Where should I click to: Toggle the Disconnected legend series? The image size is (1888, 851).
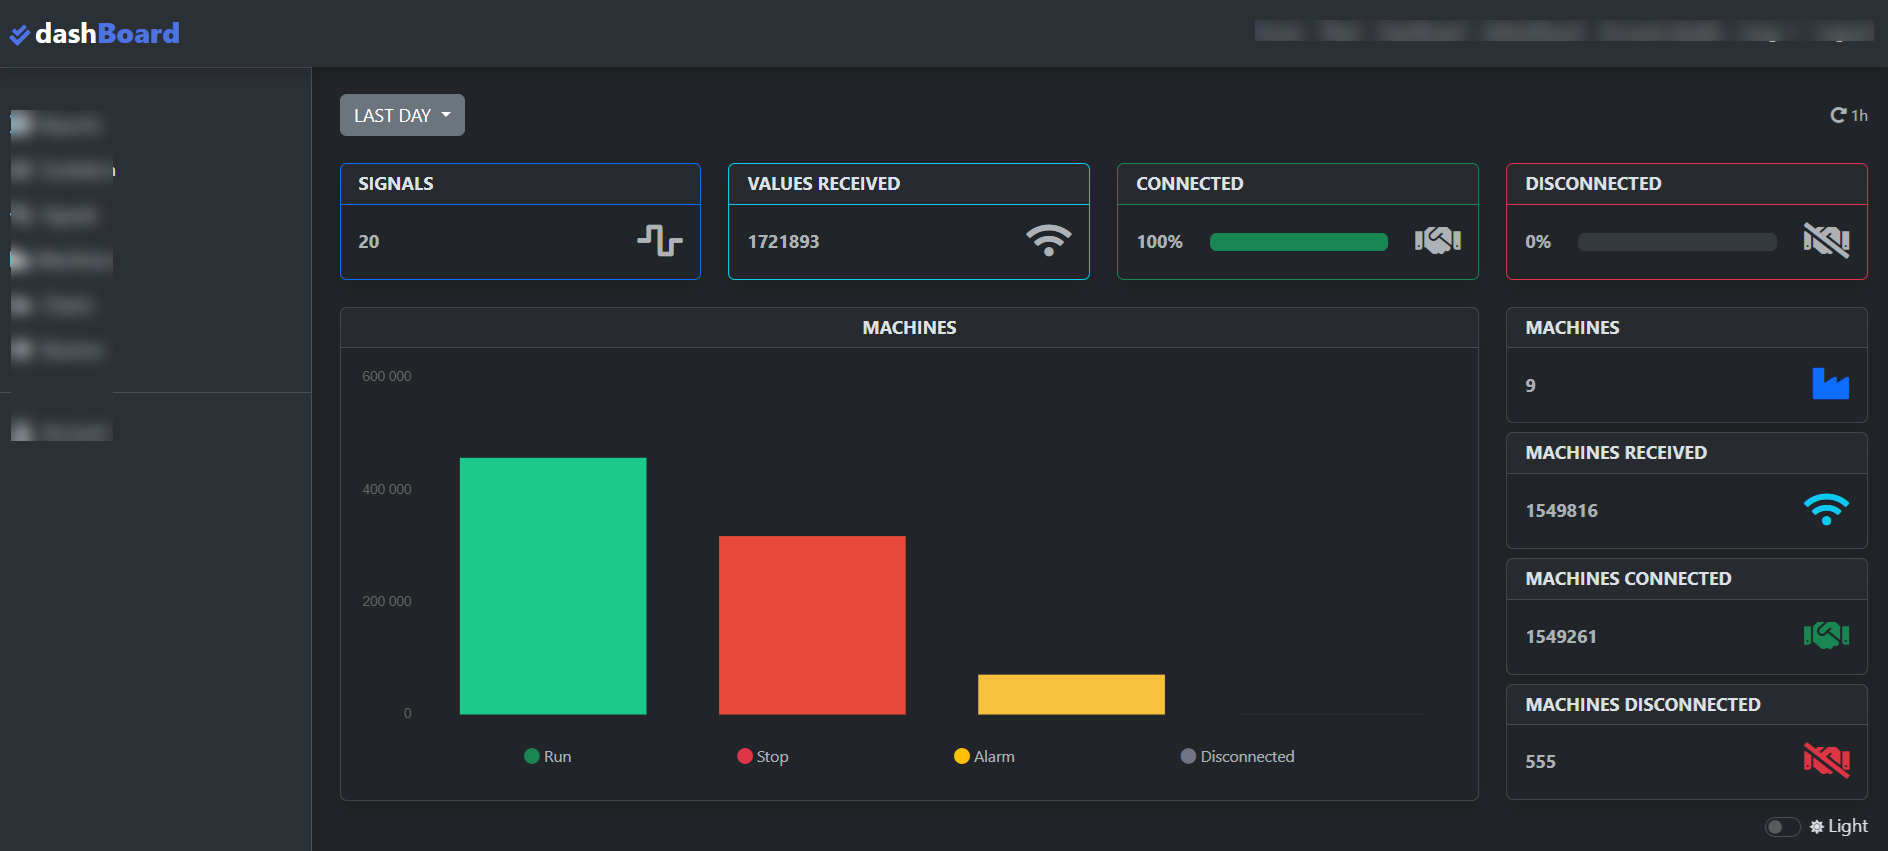(1238, 756)
